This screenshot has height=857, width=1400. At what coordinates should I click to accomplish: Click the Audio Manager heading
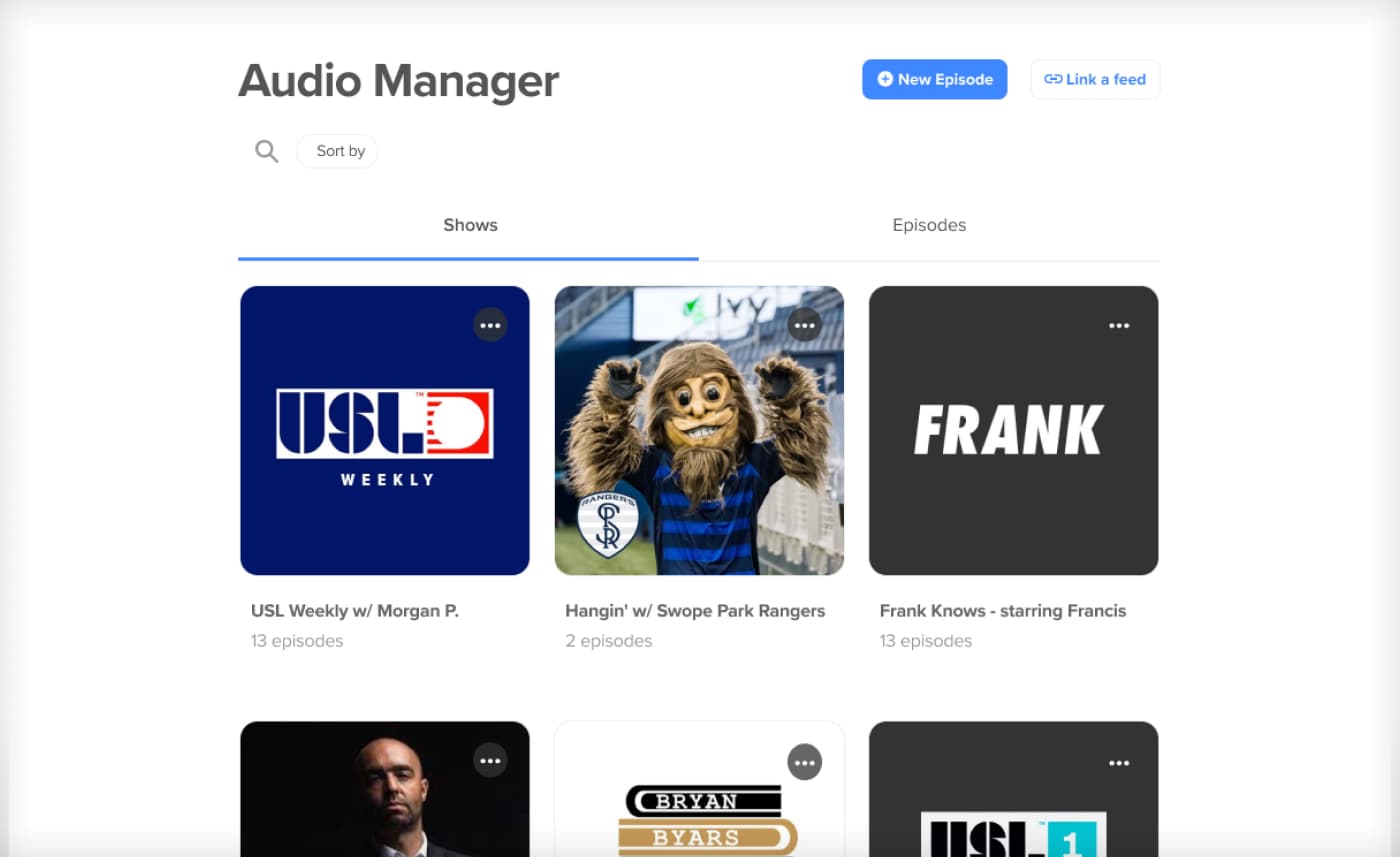398,82
